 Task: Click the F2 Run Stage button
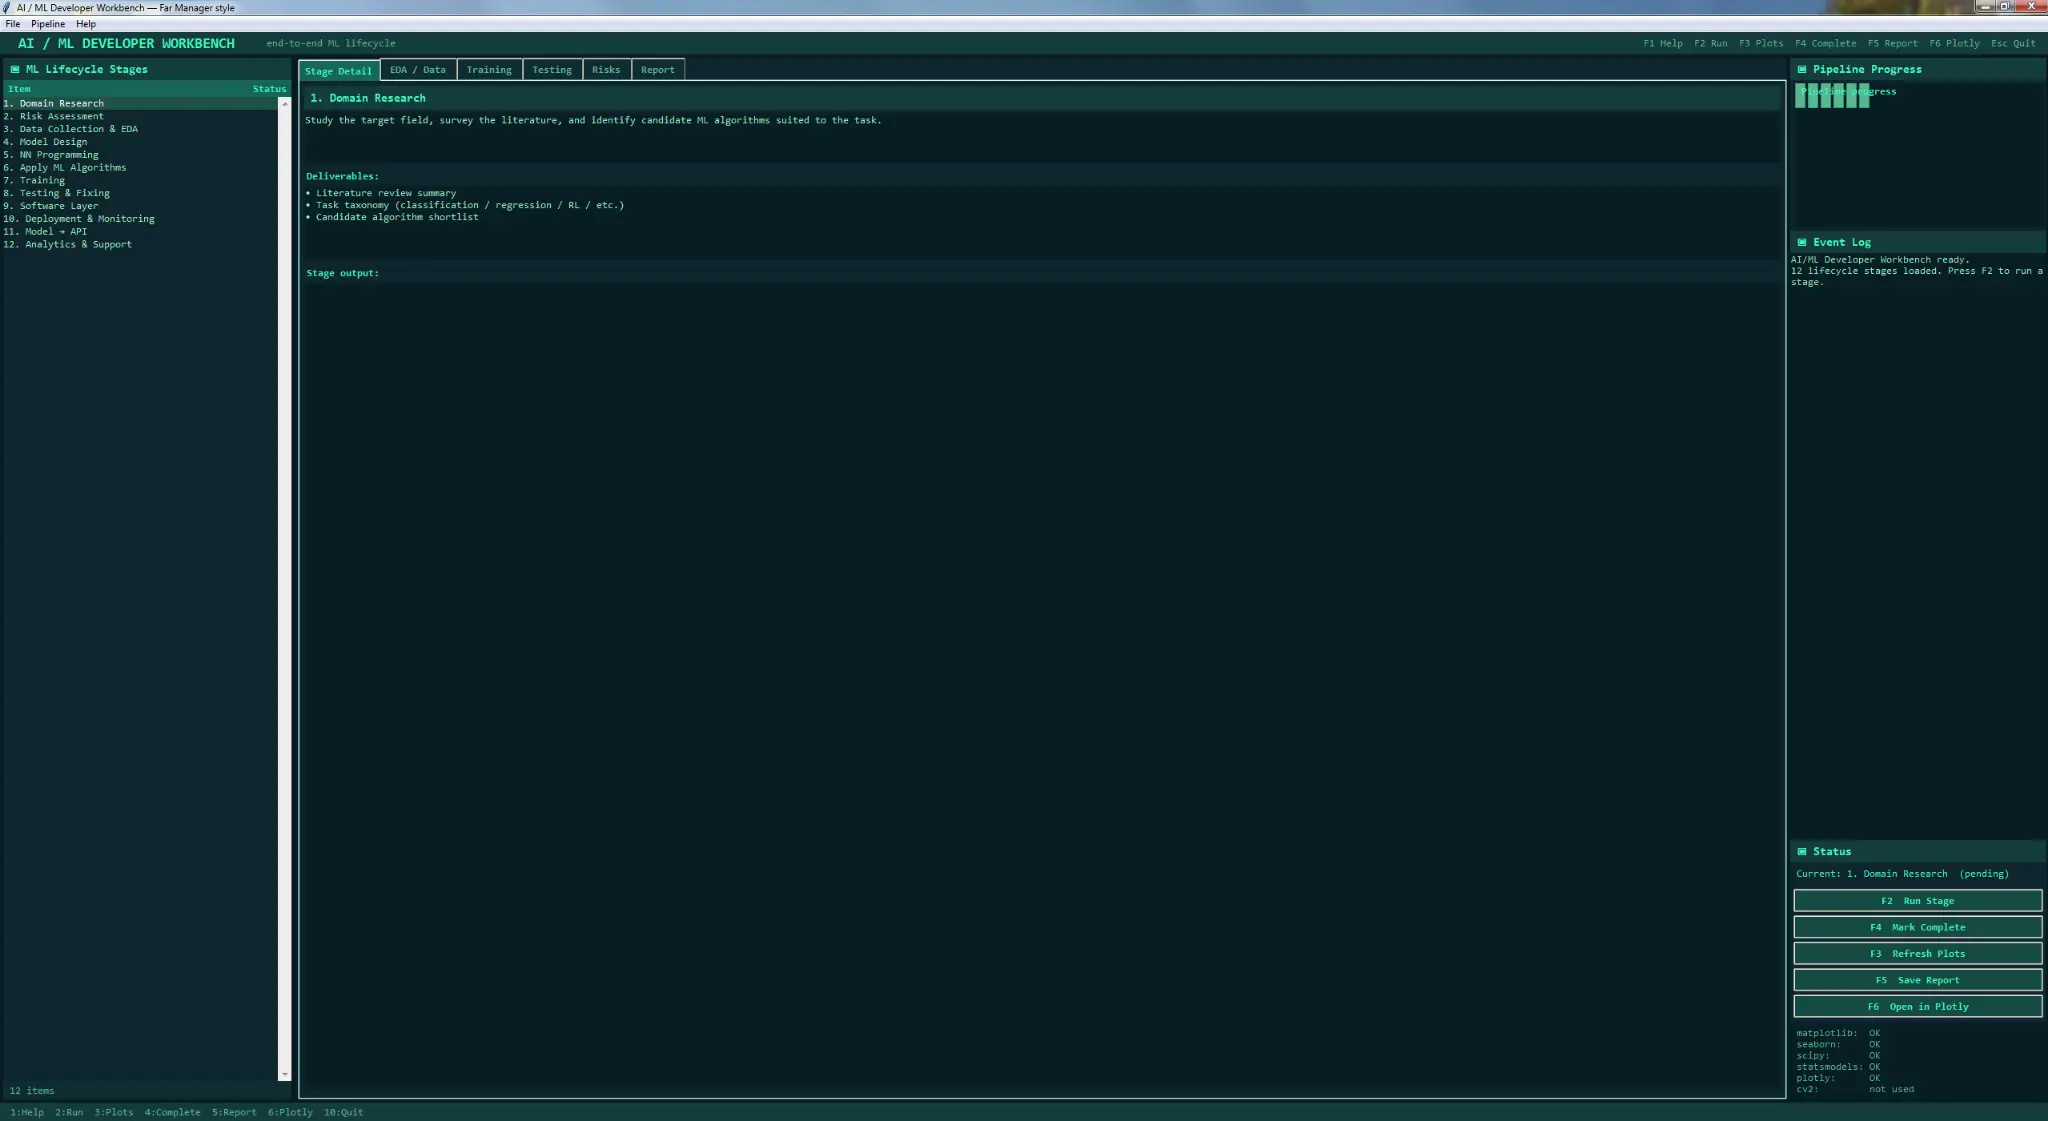[x=1917, y=901]
